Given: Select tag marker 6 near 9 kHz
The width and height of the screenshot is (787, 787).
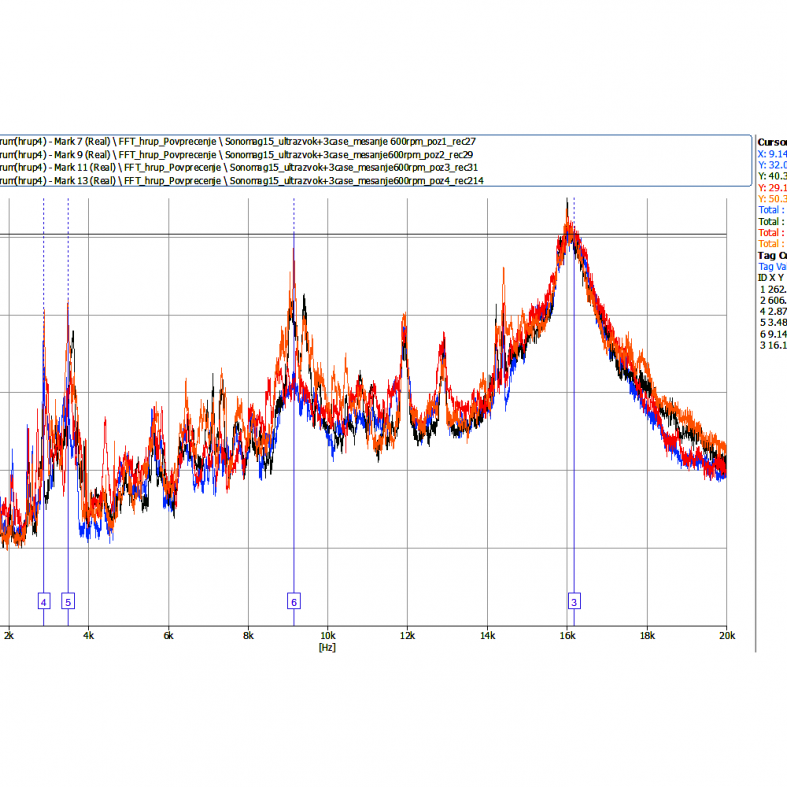Looking at the screenshot, I should pos(294,601).
